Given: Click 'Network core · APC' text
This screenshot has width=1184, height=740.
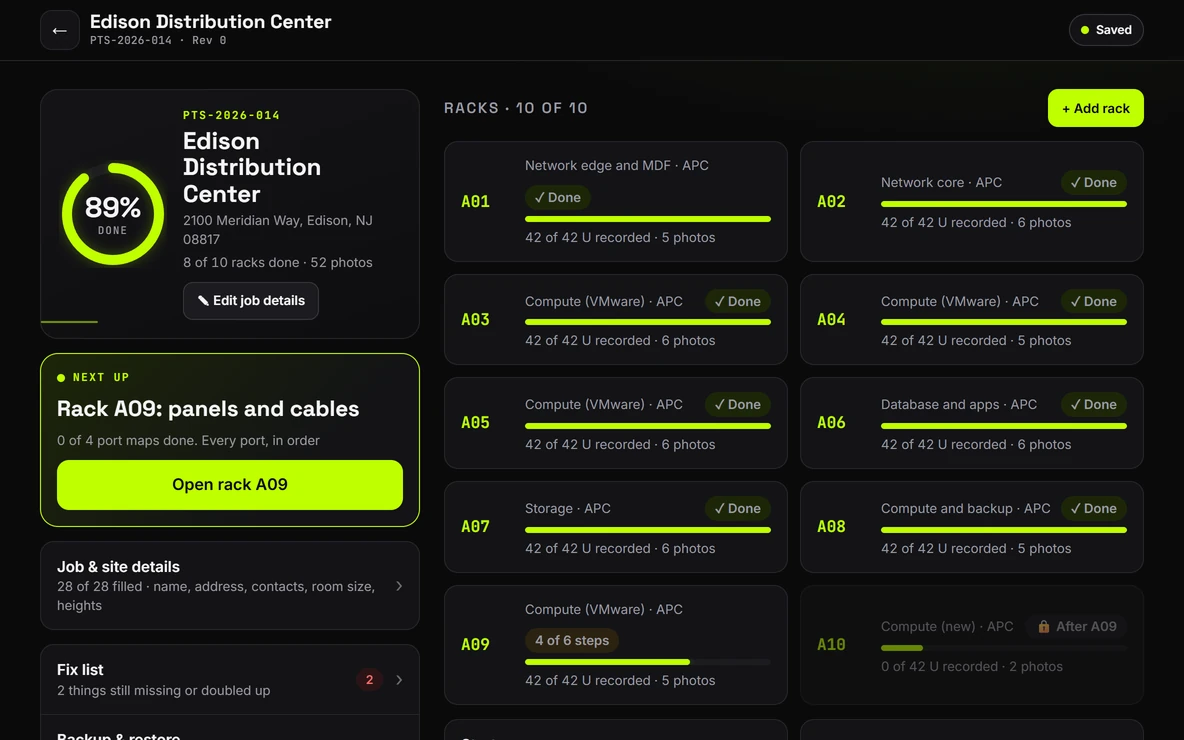Looking at the screenshot, I should coord(941,183).
